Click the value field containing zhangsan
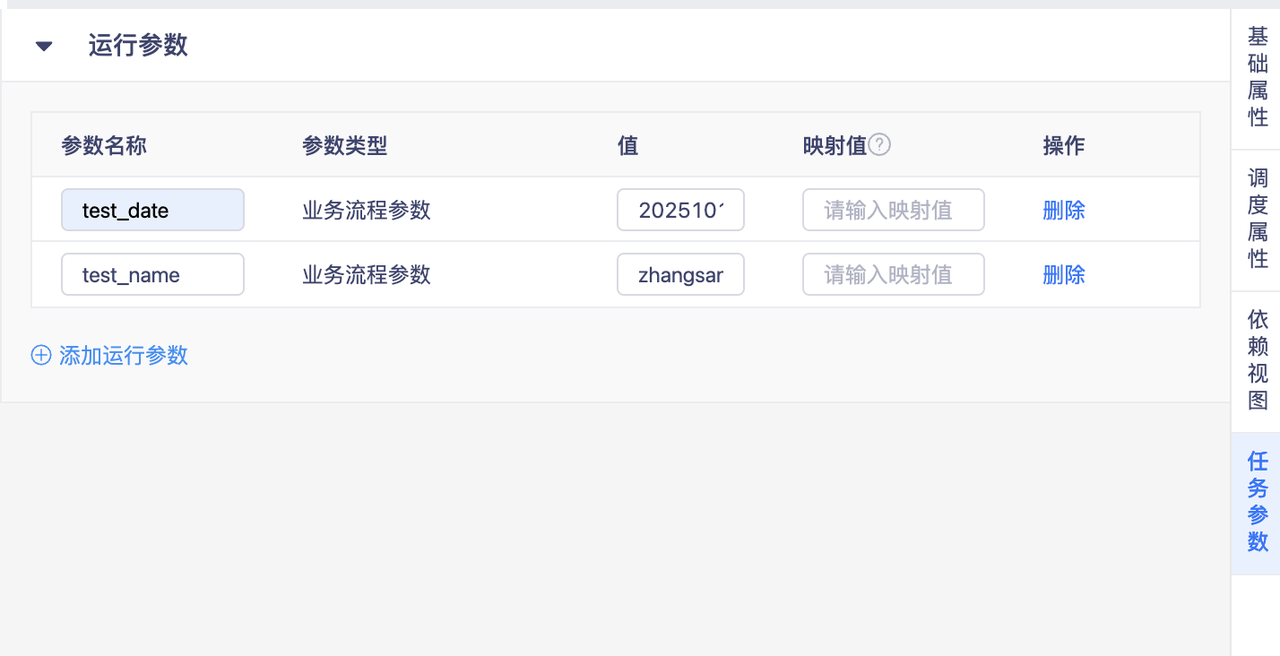 point(681,274)
